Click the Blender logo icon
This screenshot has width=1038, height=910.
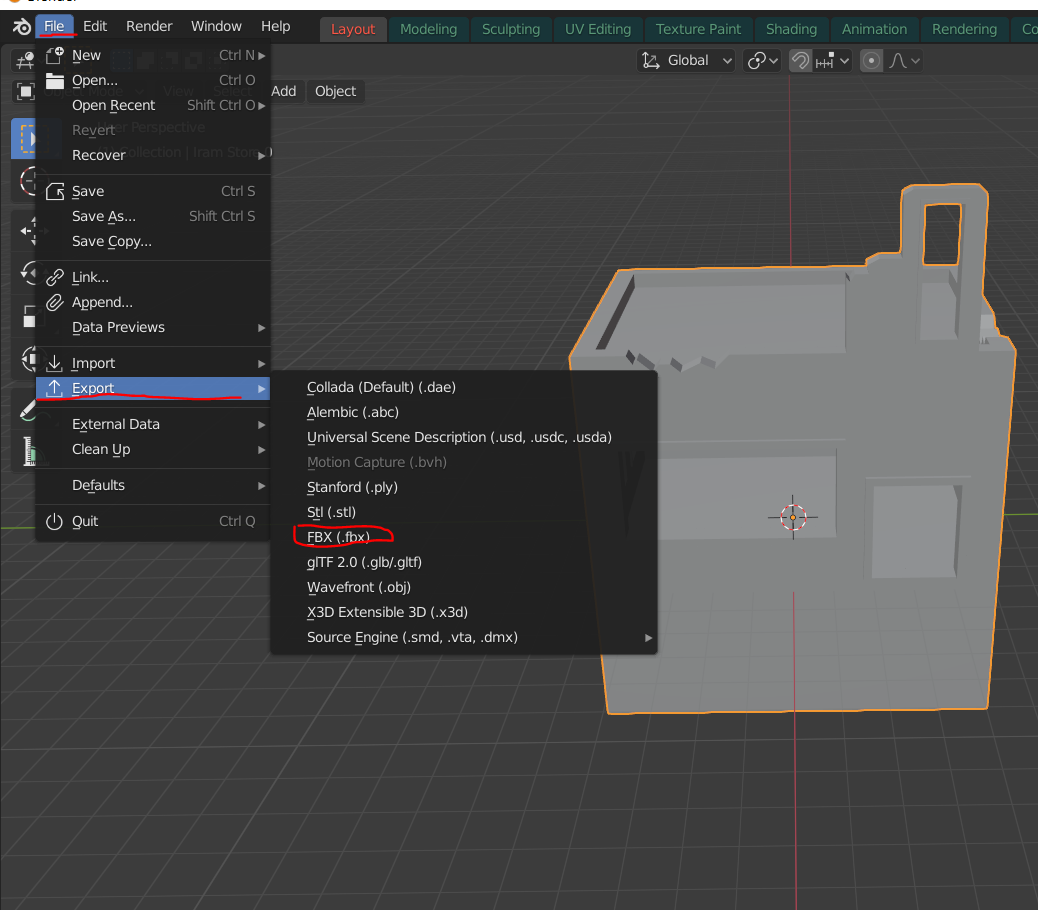pyautogui.click(x=20, y=27)
